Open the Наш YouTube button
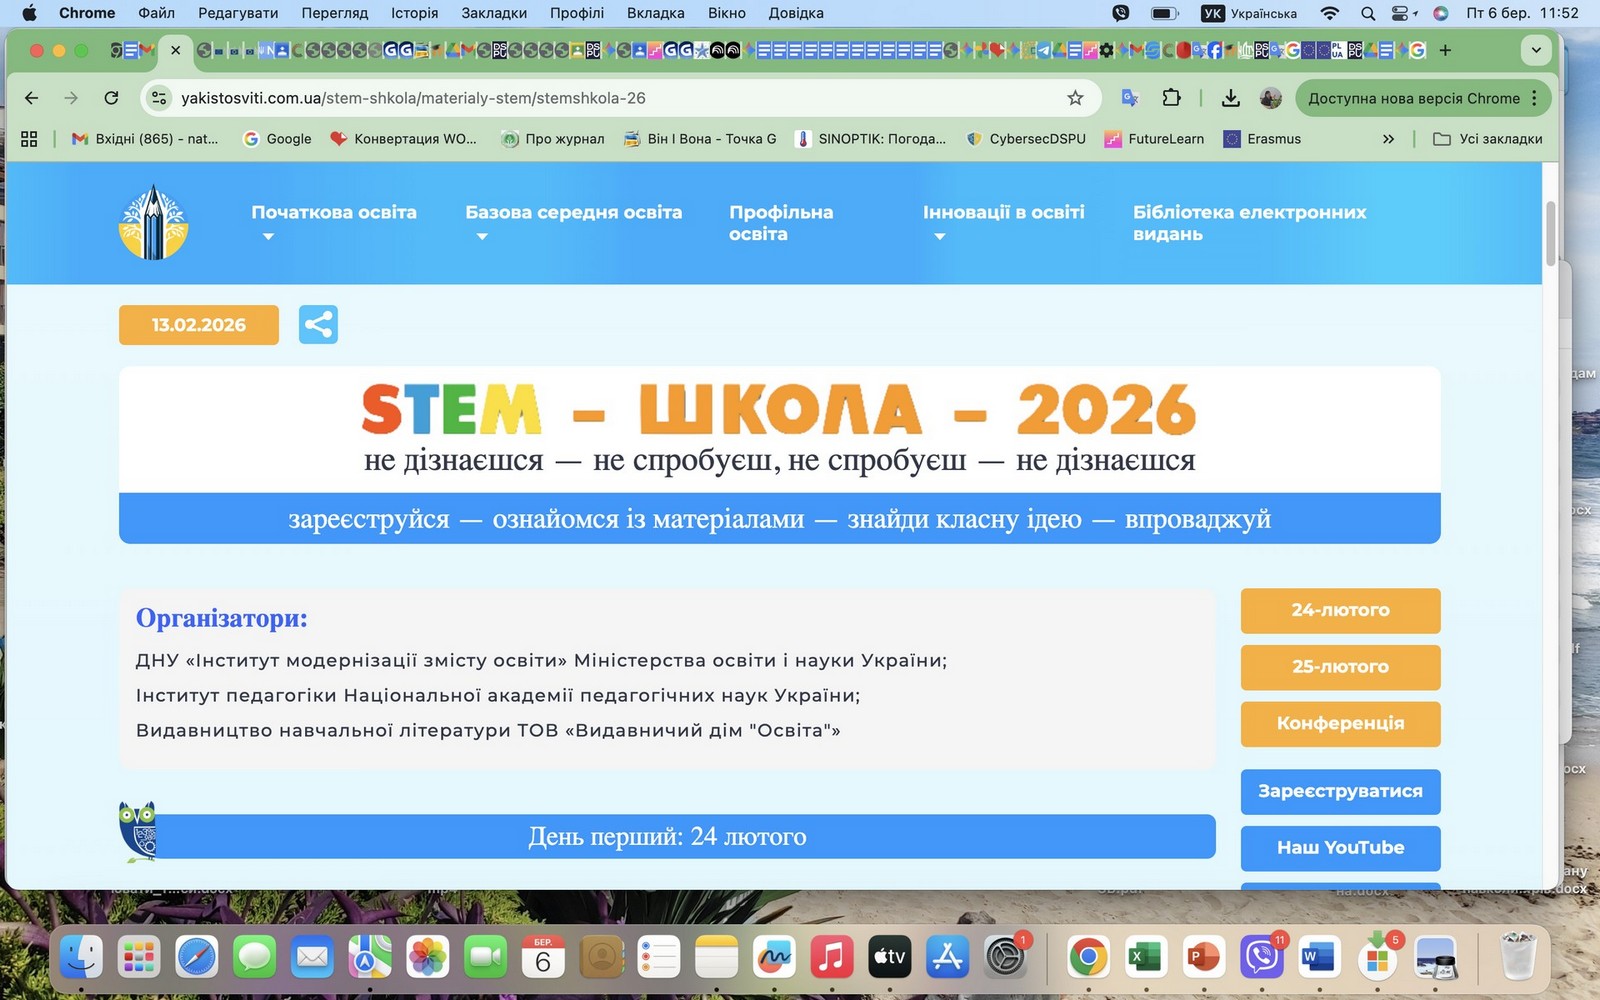 (x=1340, y=848)
